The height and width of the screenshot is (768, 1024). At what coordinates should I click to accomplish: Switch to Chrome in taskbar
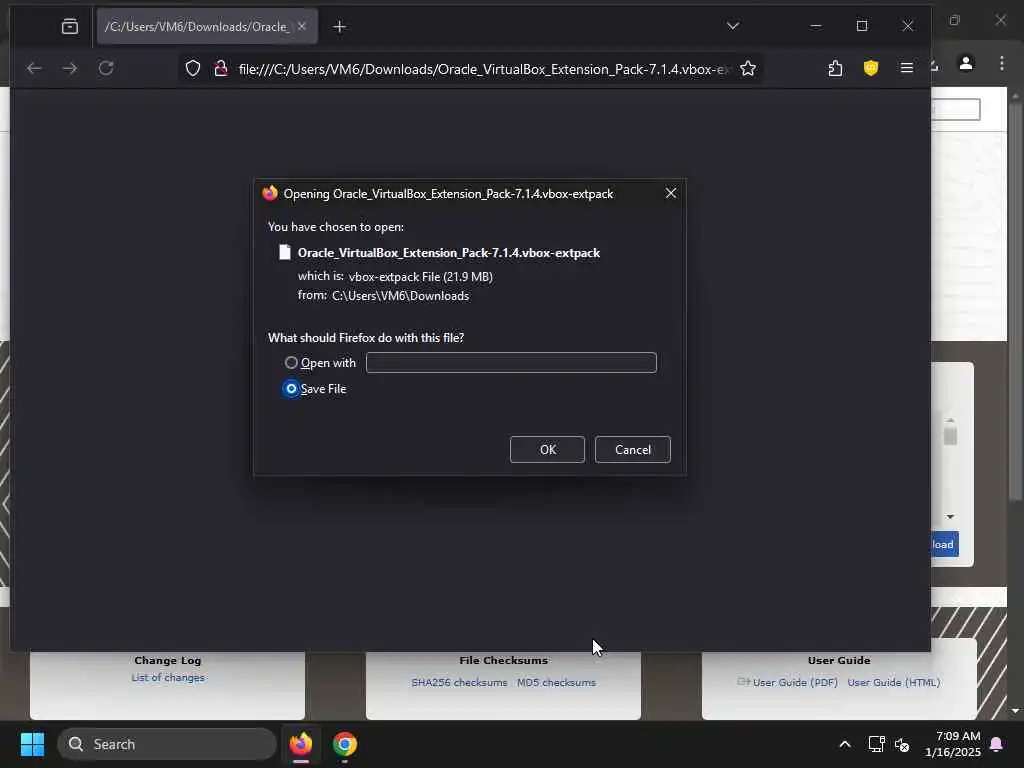345,744
